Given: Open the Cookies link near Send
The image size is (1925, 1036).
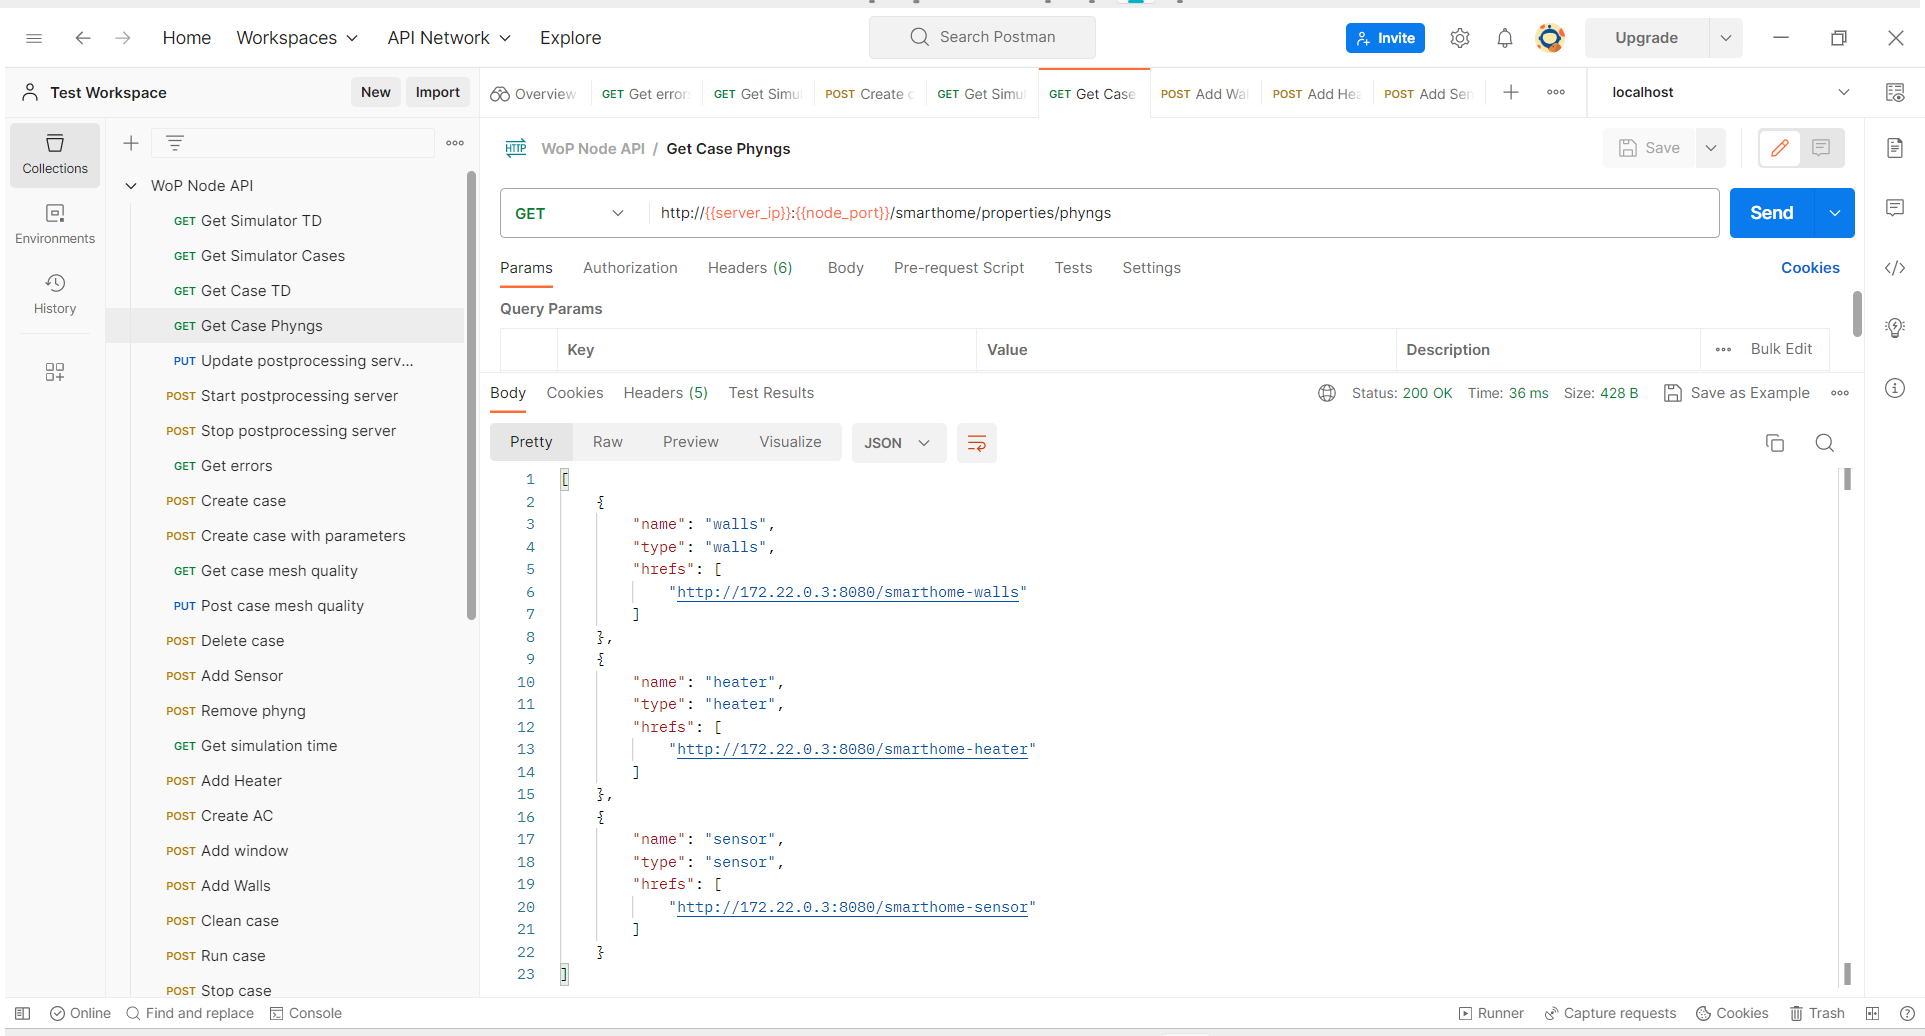Looking at the screenshot, I should pyautogui.click(x=1810, y=268).
